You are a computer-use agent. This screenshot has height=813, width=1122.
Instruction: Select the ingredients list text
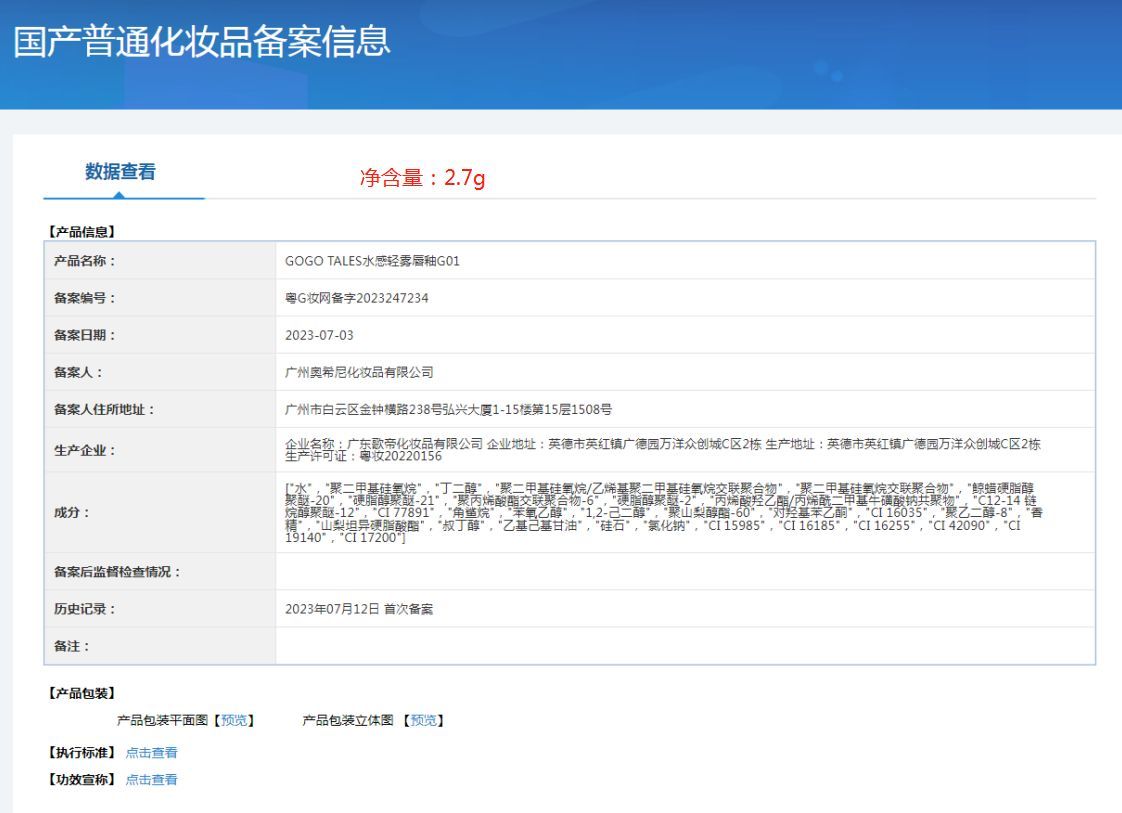pos(664,512)
